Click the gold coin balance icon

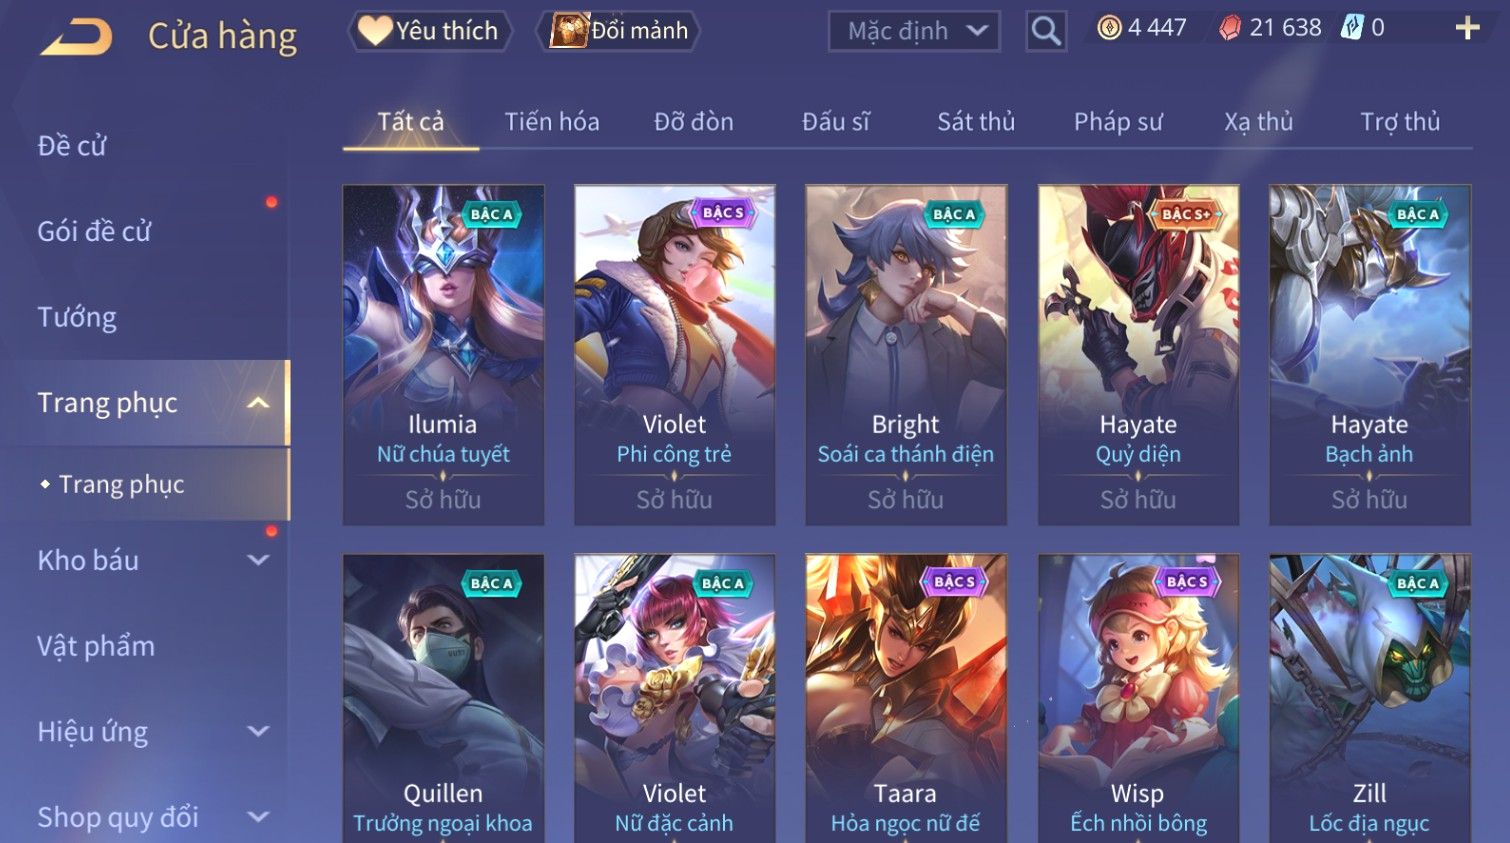(x=1109, y=28)
